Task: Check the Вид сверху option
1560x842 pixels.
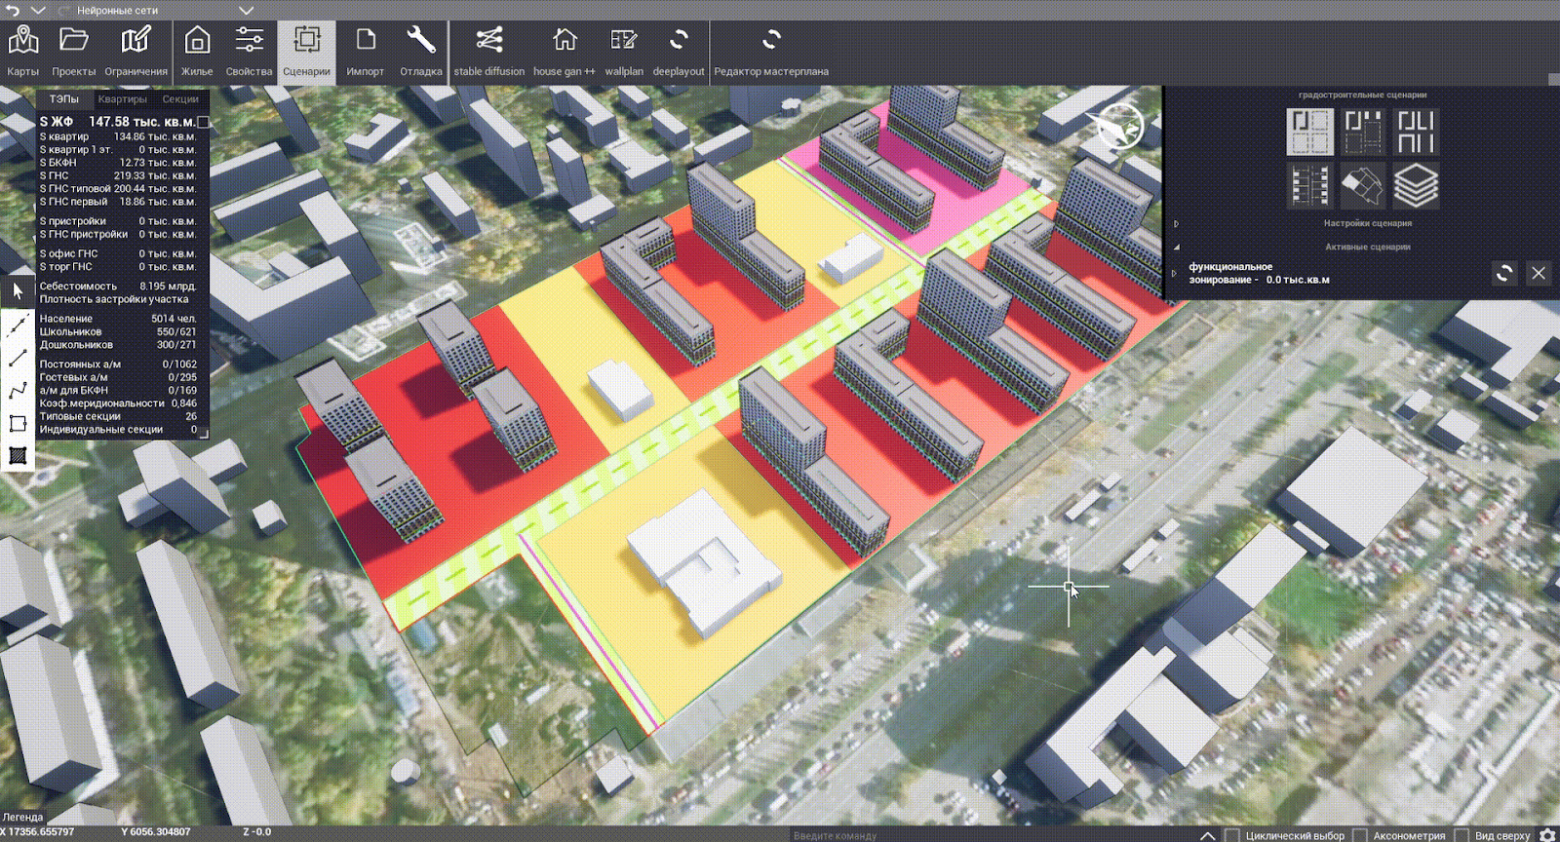Action: [x=1462, y=835]
